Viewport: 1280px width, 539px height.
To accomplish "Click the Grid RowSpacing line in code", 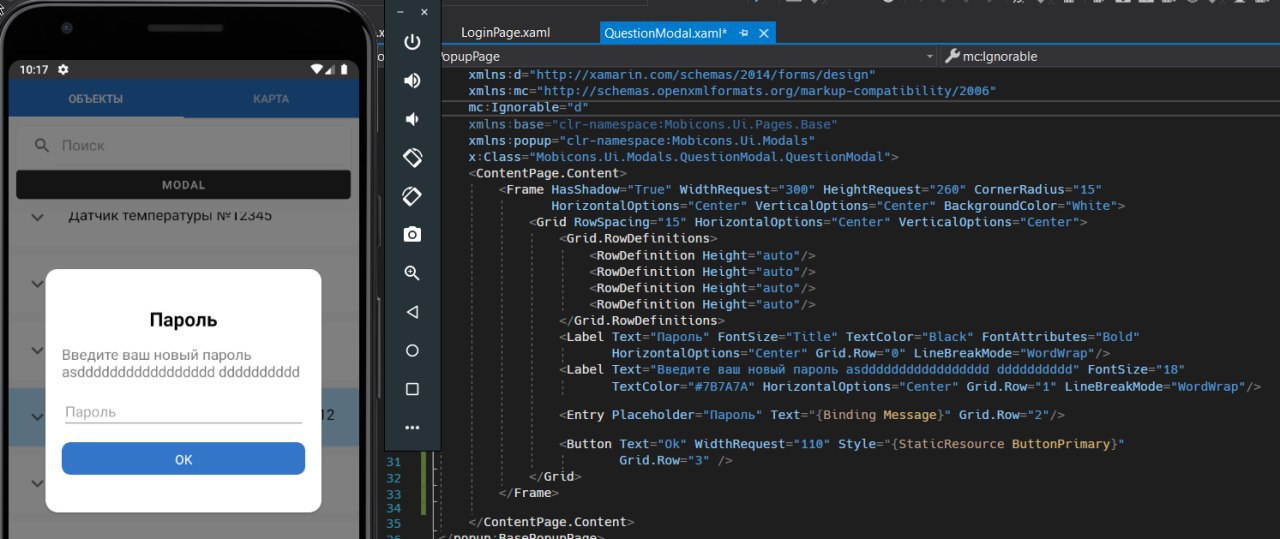I will pos(807,222).
